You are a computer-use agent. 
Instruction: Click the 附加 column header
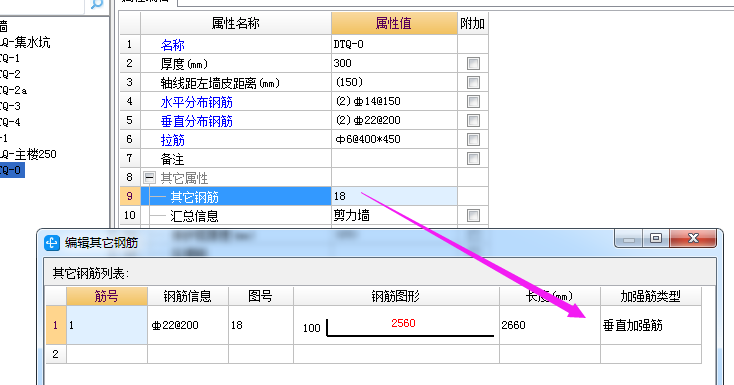[x=473, y=23]
